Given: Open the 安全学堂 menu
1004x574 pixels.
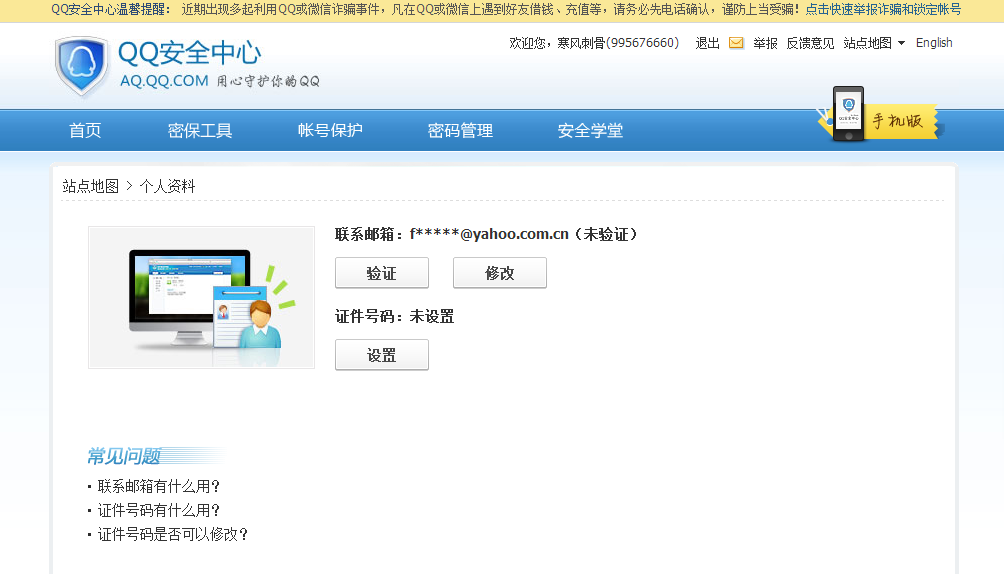Looking at the screenshot, I should (590, 131).
